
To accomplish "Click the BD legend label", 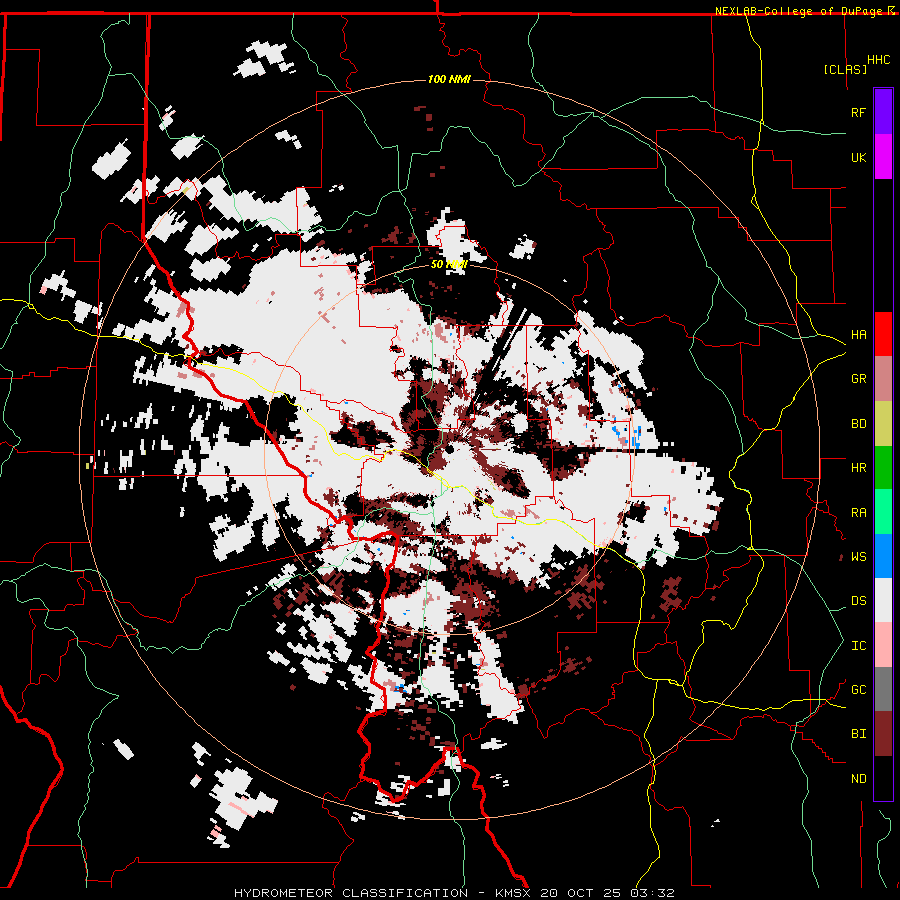I will point(858,424).
